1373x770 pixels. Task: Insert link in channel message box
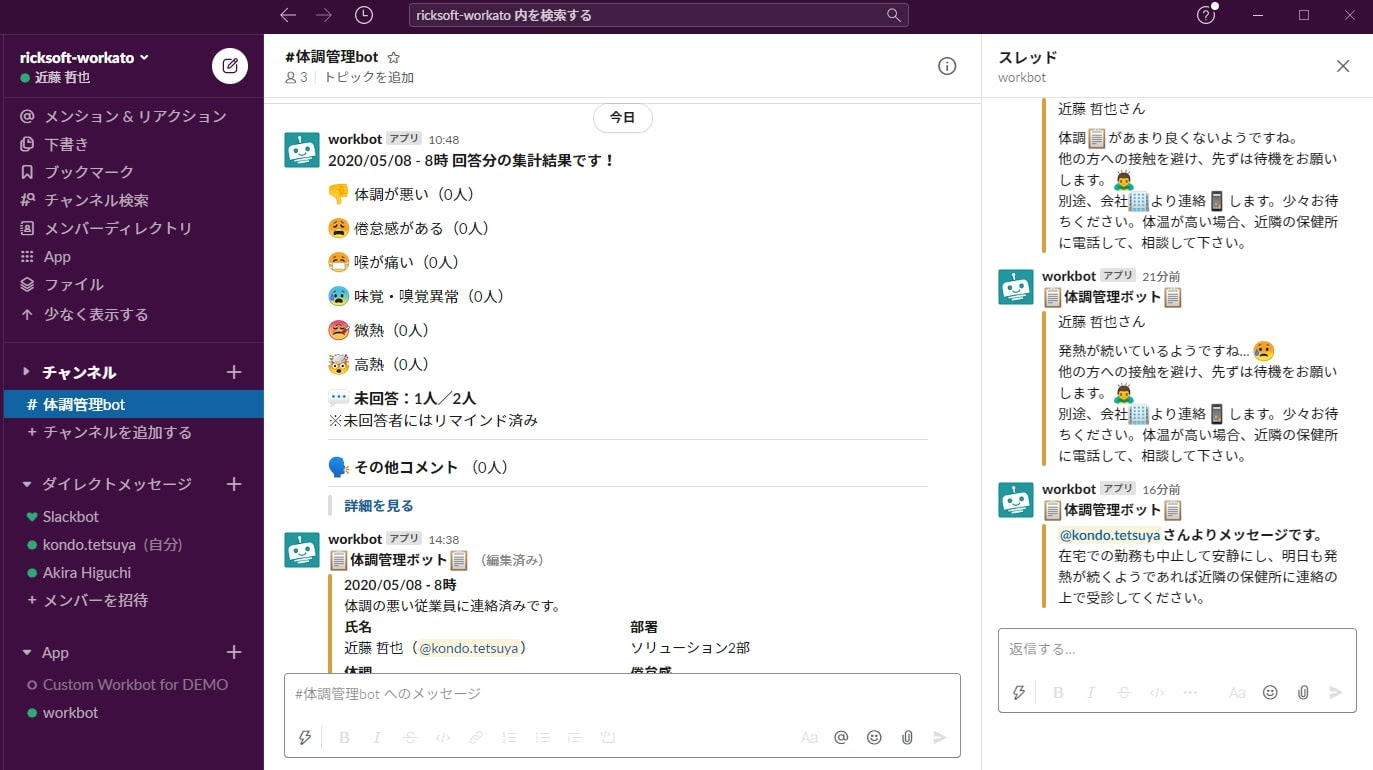(x=476, y=737)
